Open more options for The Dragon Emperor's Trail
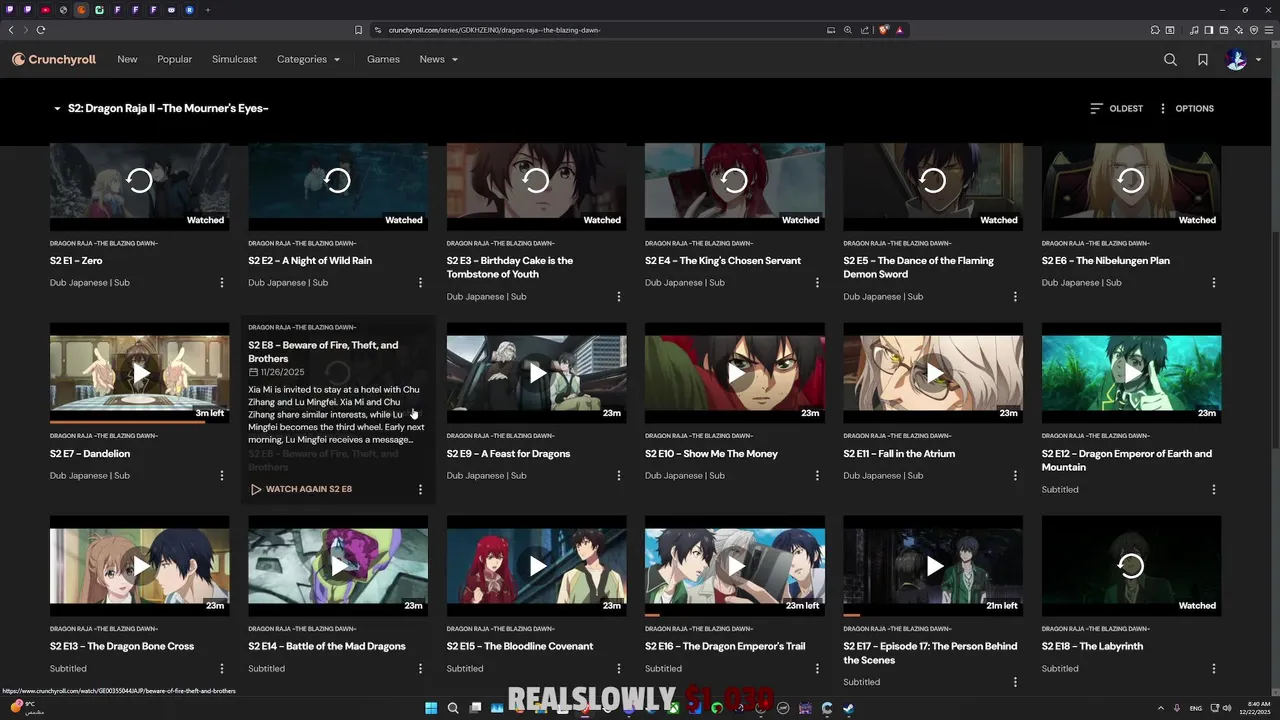 (817, 668)
